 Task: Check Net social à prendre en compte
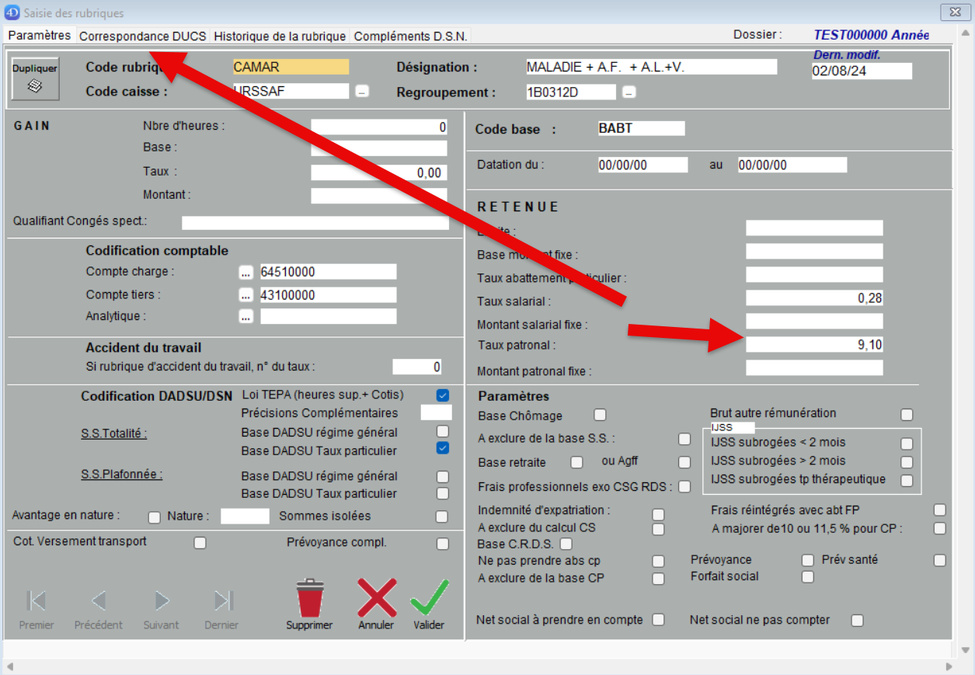[658, 620]
